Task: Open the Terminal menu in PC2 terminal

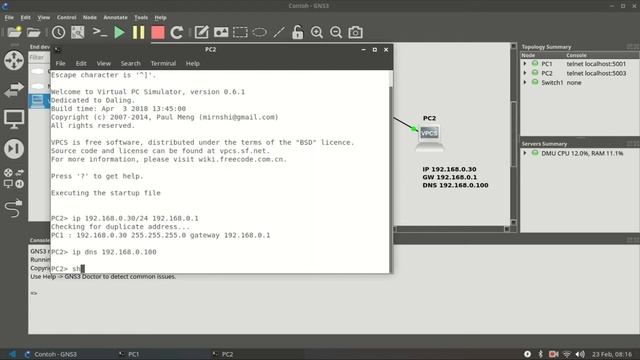Action: point(163,63)
